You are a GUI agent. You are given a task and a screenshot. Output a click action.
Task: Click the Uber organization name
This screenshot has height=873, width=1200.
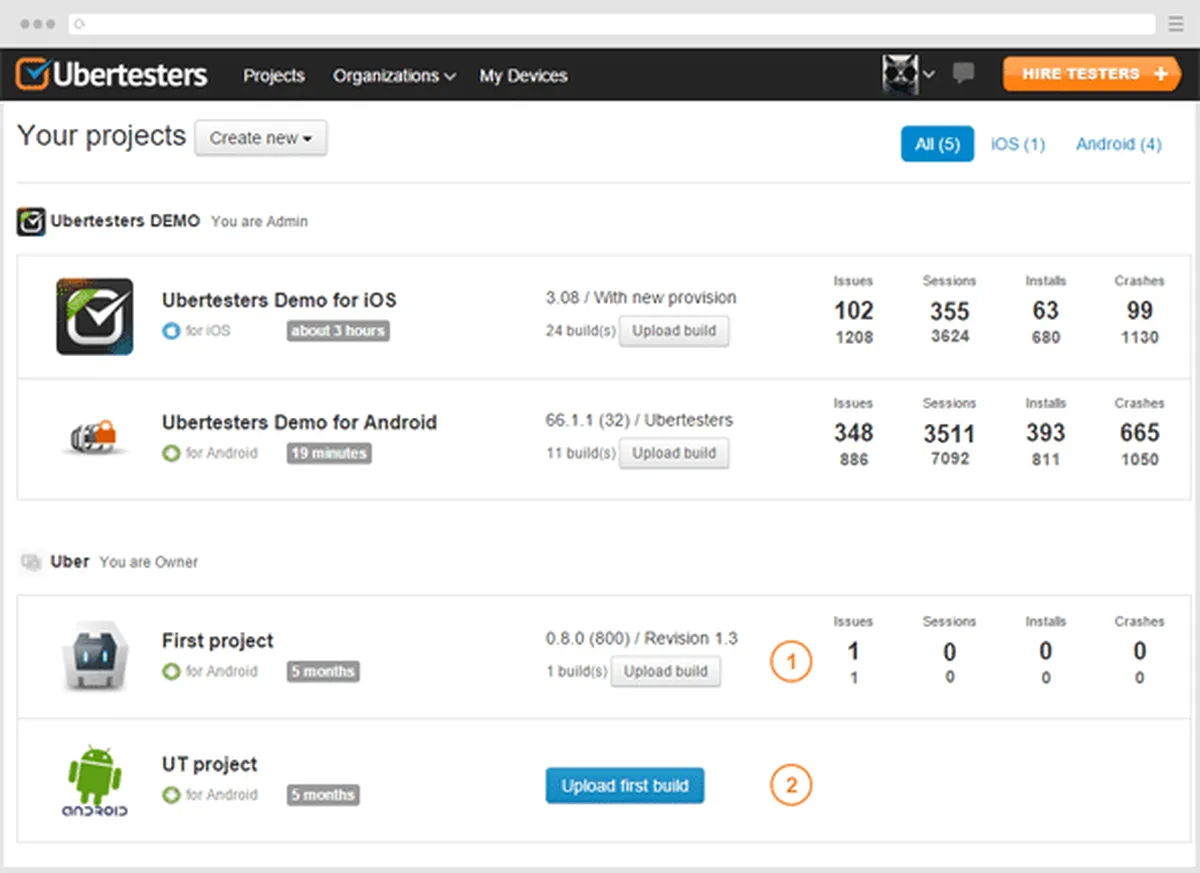click(x=70, y=562)
